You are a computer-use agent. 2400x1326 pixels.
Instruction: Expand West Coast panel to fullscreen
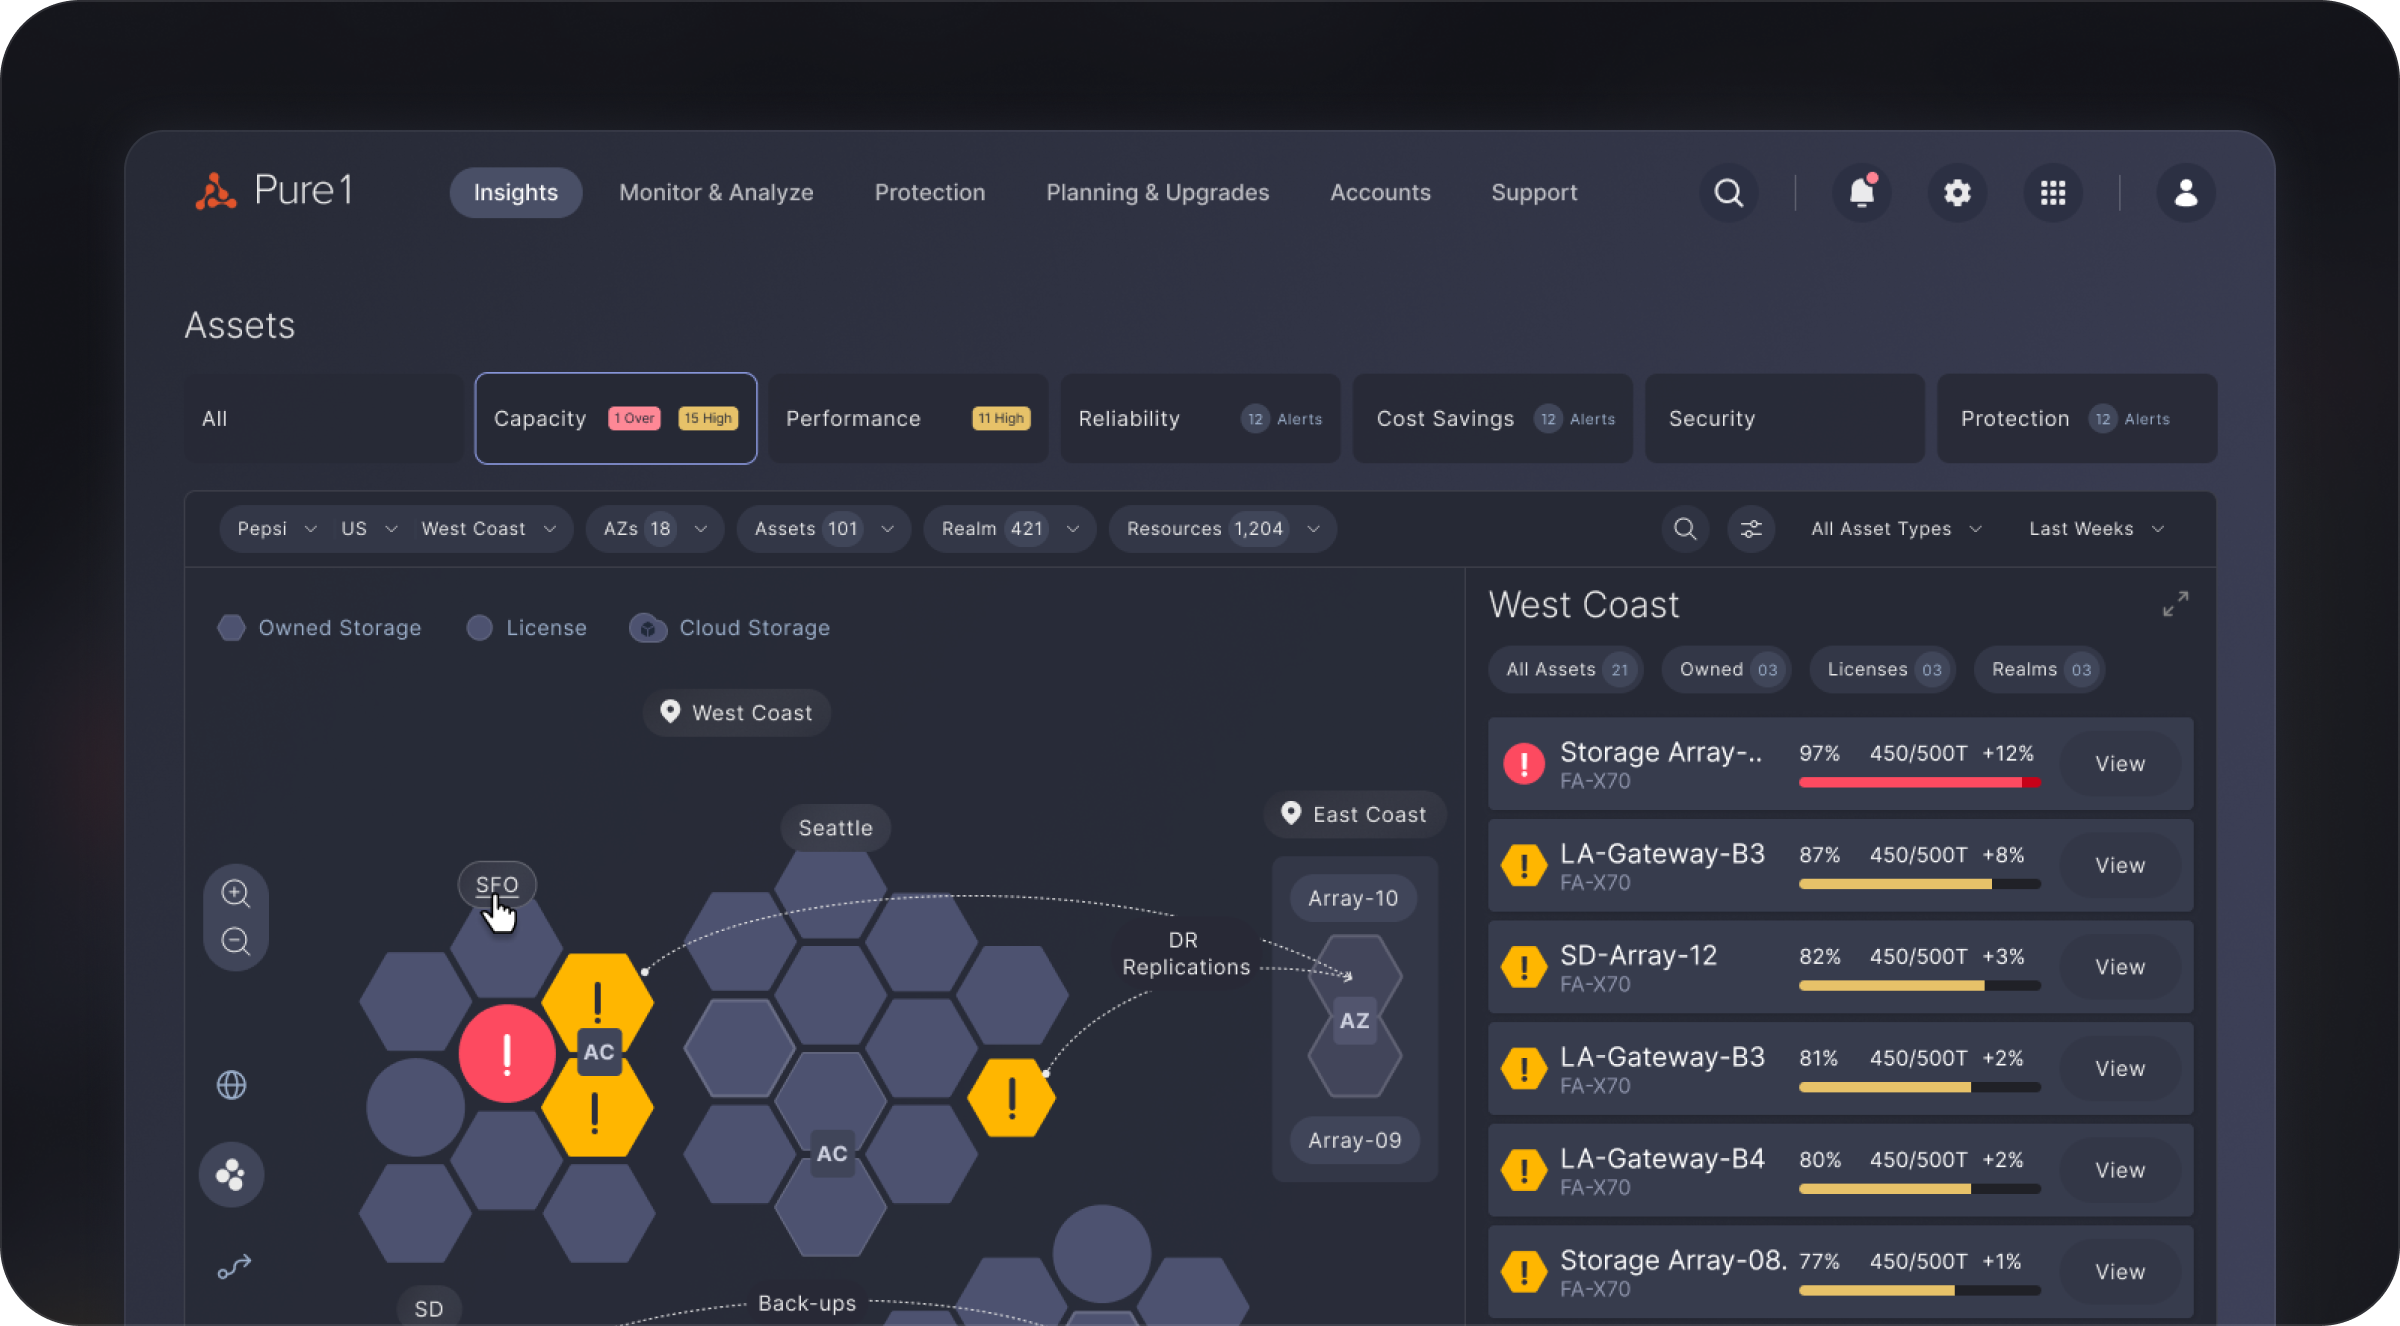(2175, 604)
